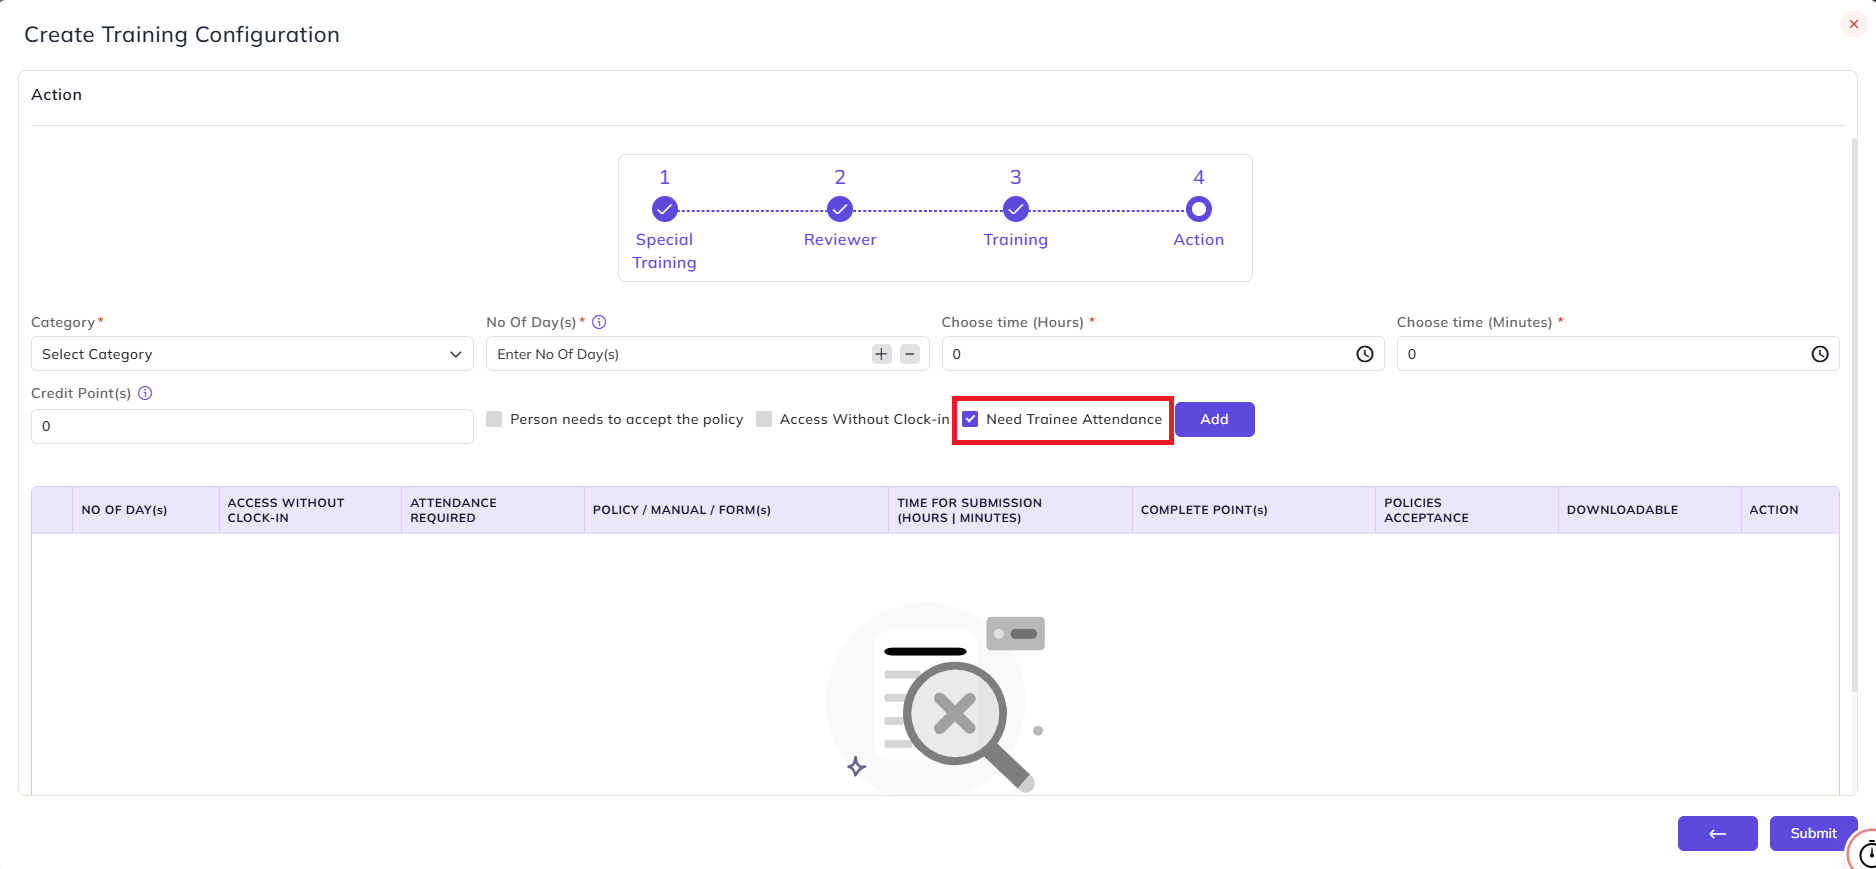
Task: Click the Training step label
Action: click(1016, 240)
